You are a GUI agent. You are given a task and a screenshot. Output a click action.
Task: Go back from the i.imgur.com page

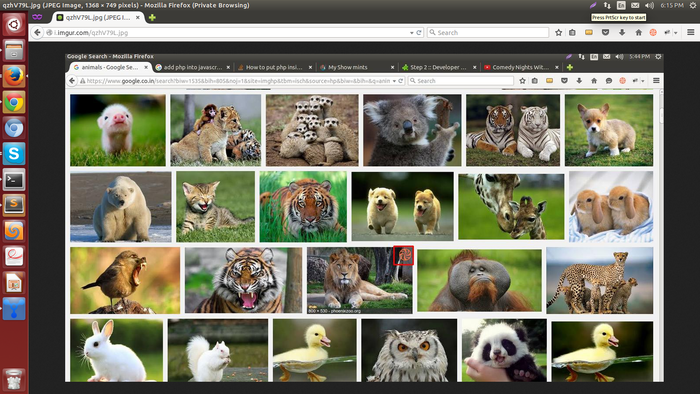click(x=38, y=33)
